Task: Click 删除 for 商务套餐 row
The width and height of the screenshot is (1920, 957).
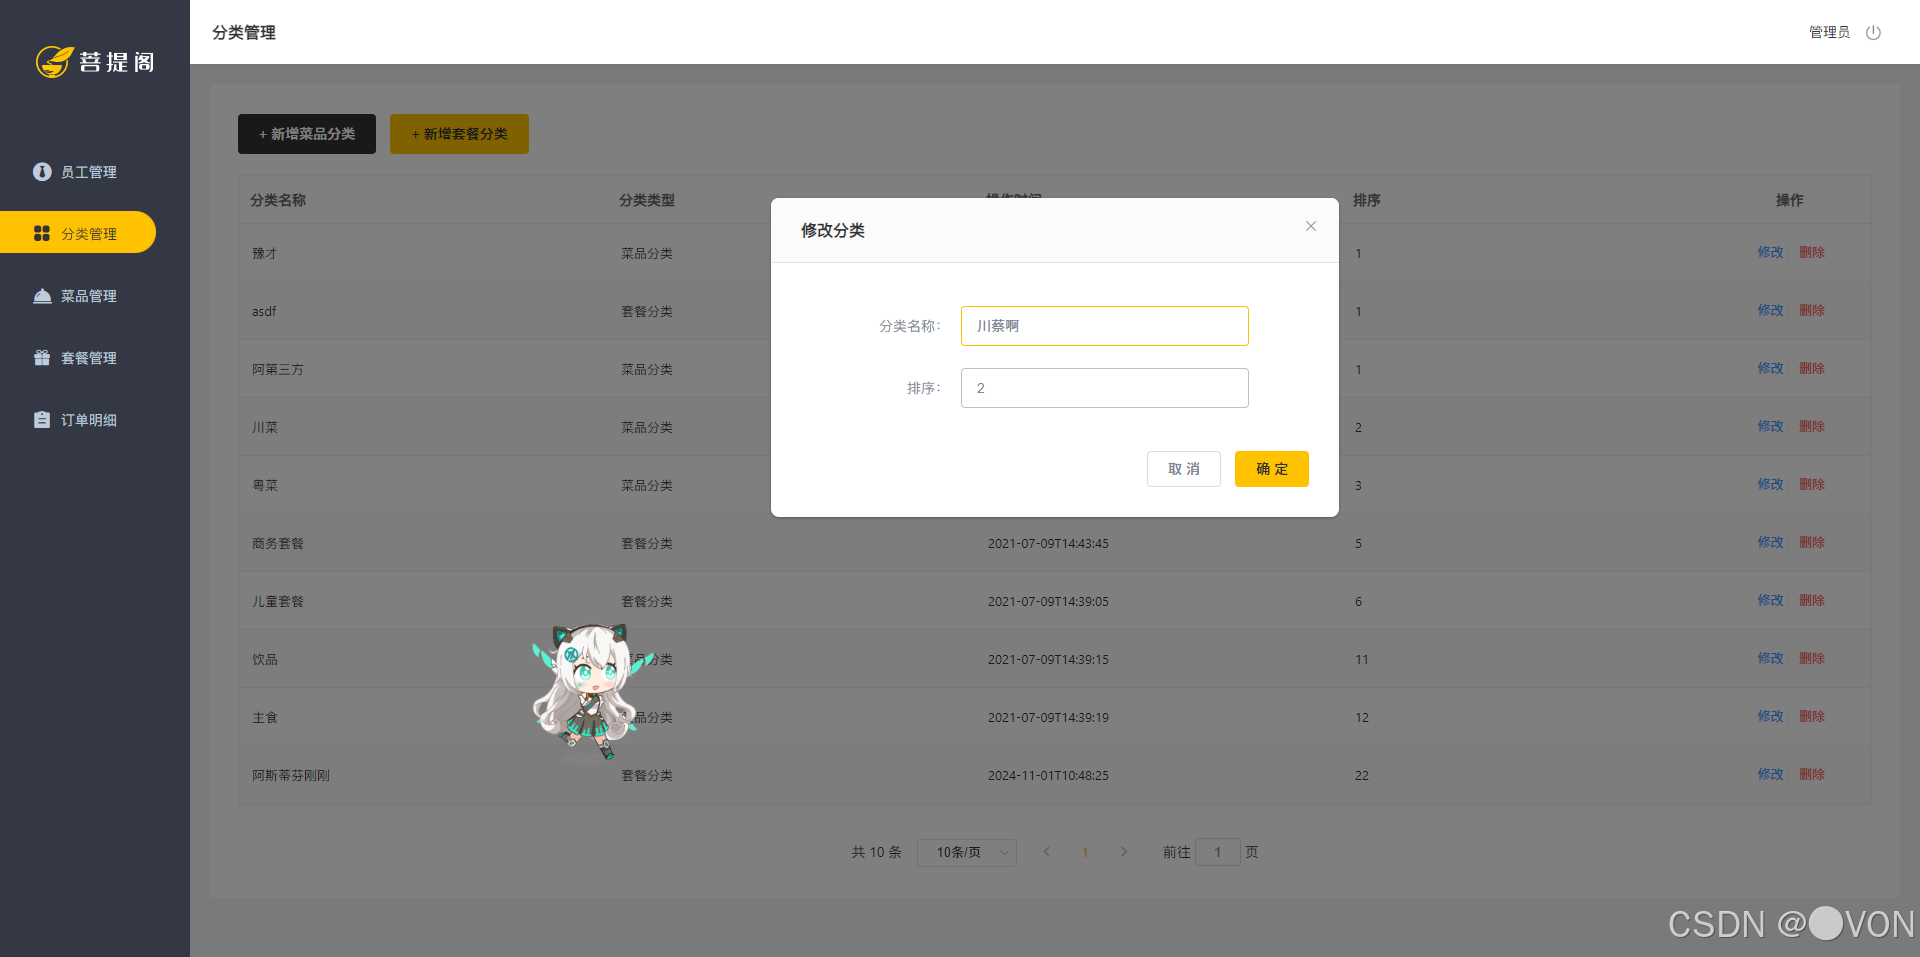Action: pos(1812,542)
